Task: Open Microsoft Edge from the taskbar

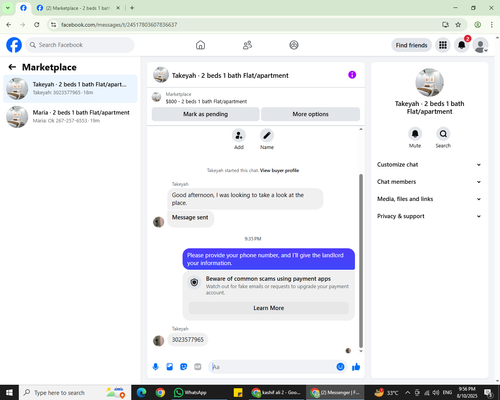Action: (x=141, y=393)
